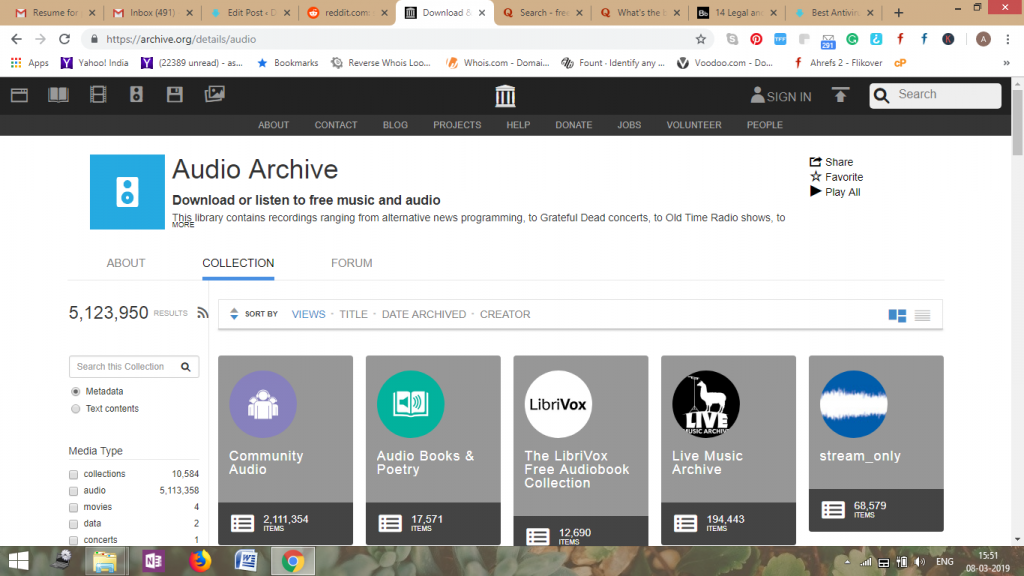Check the collections media type checkbox
1024x576 pixels.
pos(73,475)
